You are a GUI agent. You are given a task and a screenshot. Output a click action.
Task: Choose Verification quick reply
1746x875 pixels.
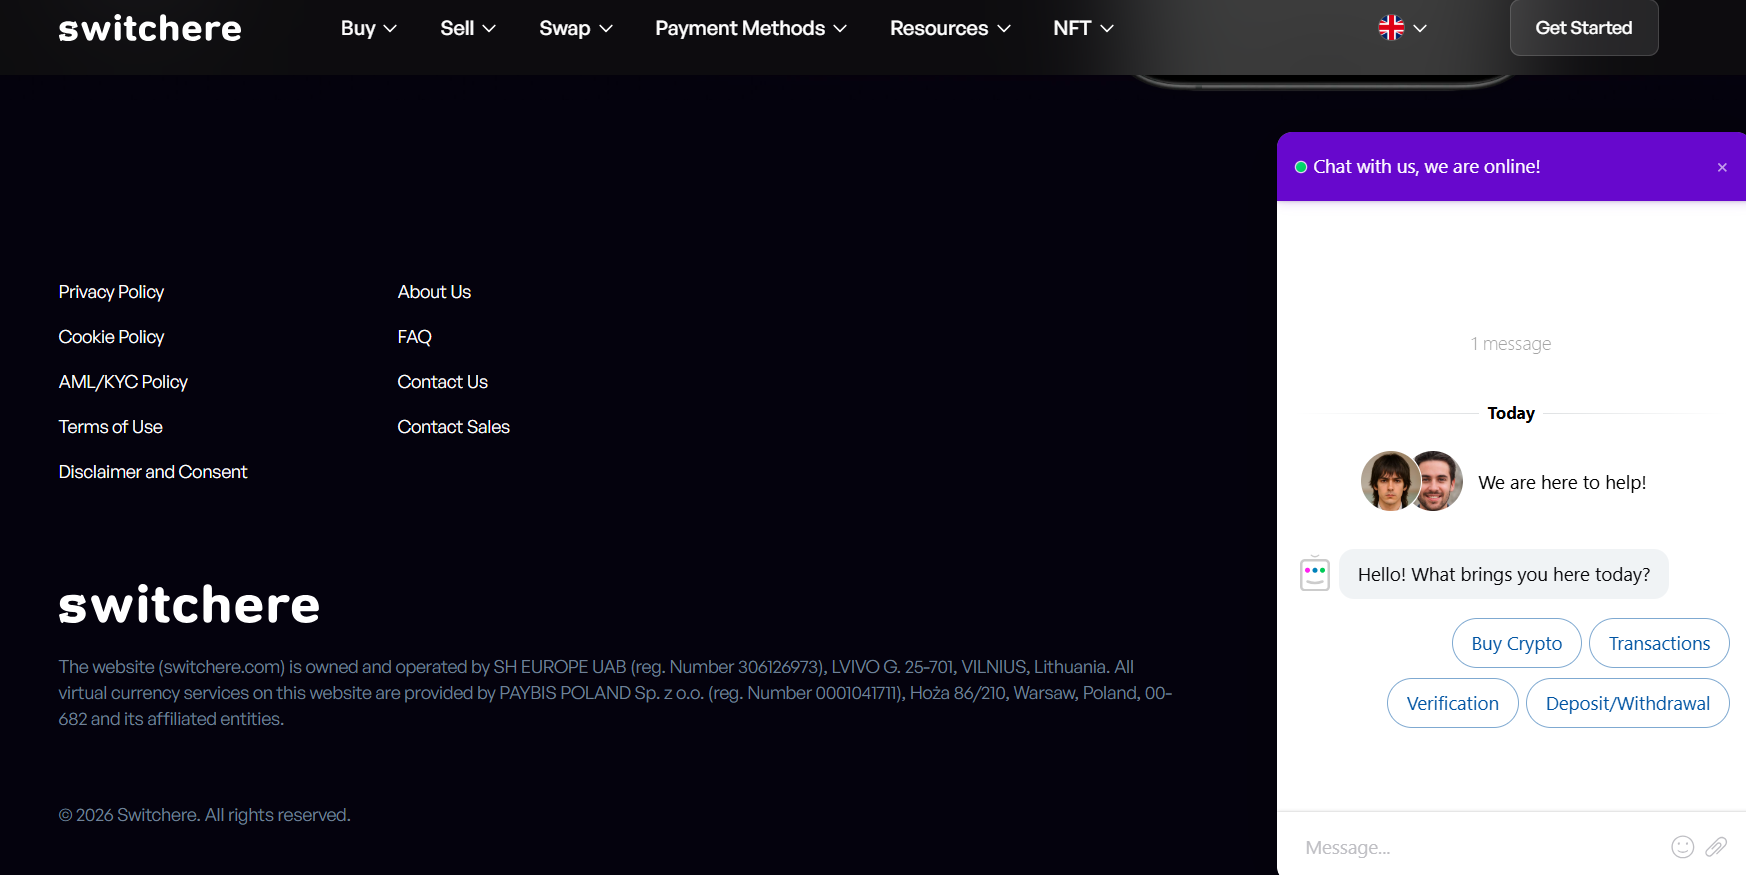pos(1452,703)
